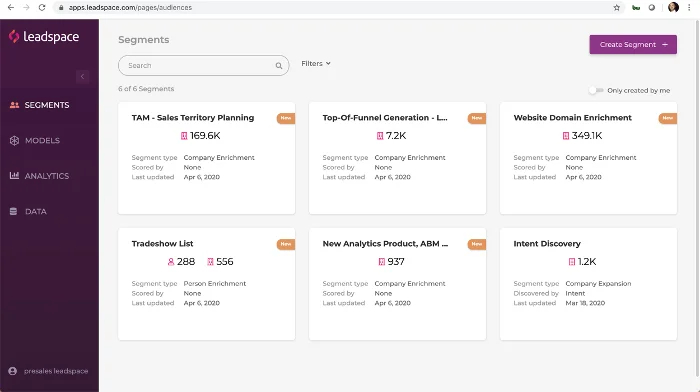Click the company icon beside 169.6K
This screenshot has width=700, height=392.
point(184,136)
